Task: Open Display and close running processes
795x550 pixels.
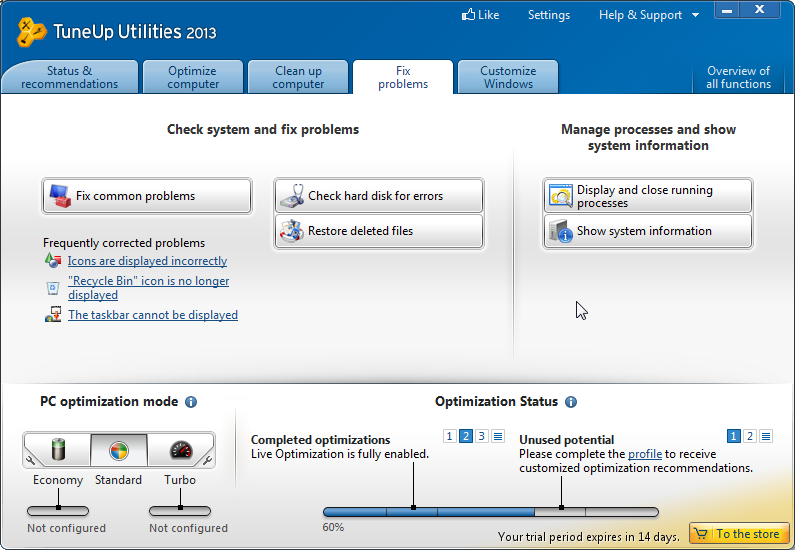Action: click(647, 196)
